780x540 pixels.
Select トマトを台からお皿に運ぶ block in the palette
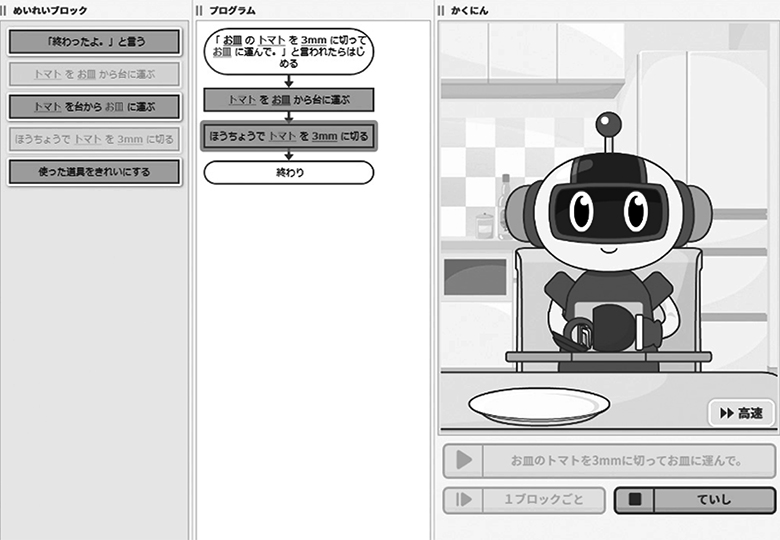pos(94,106)
